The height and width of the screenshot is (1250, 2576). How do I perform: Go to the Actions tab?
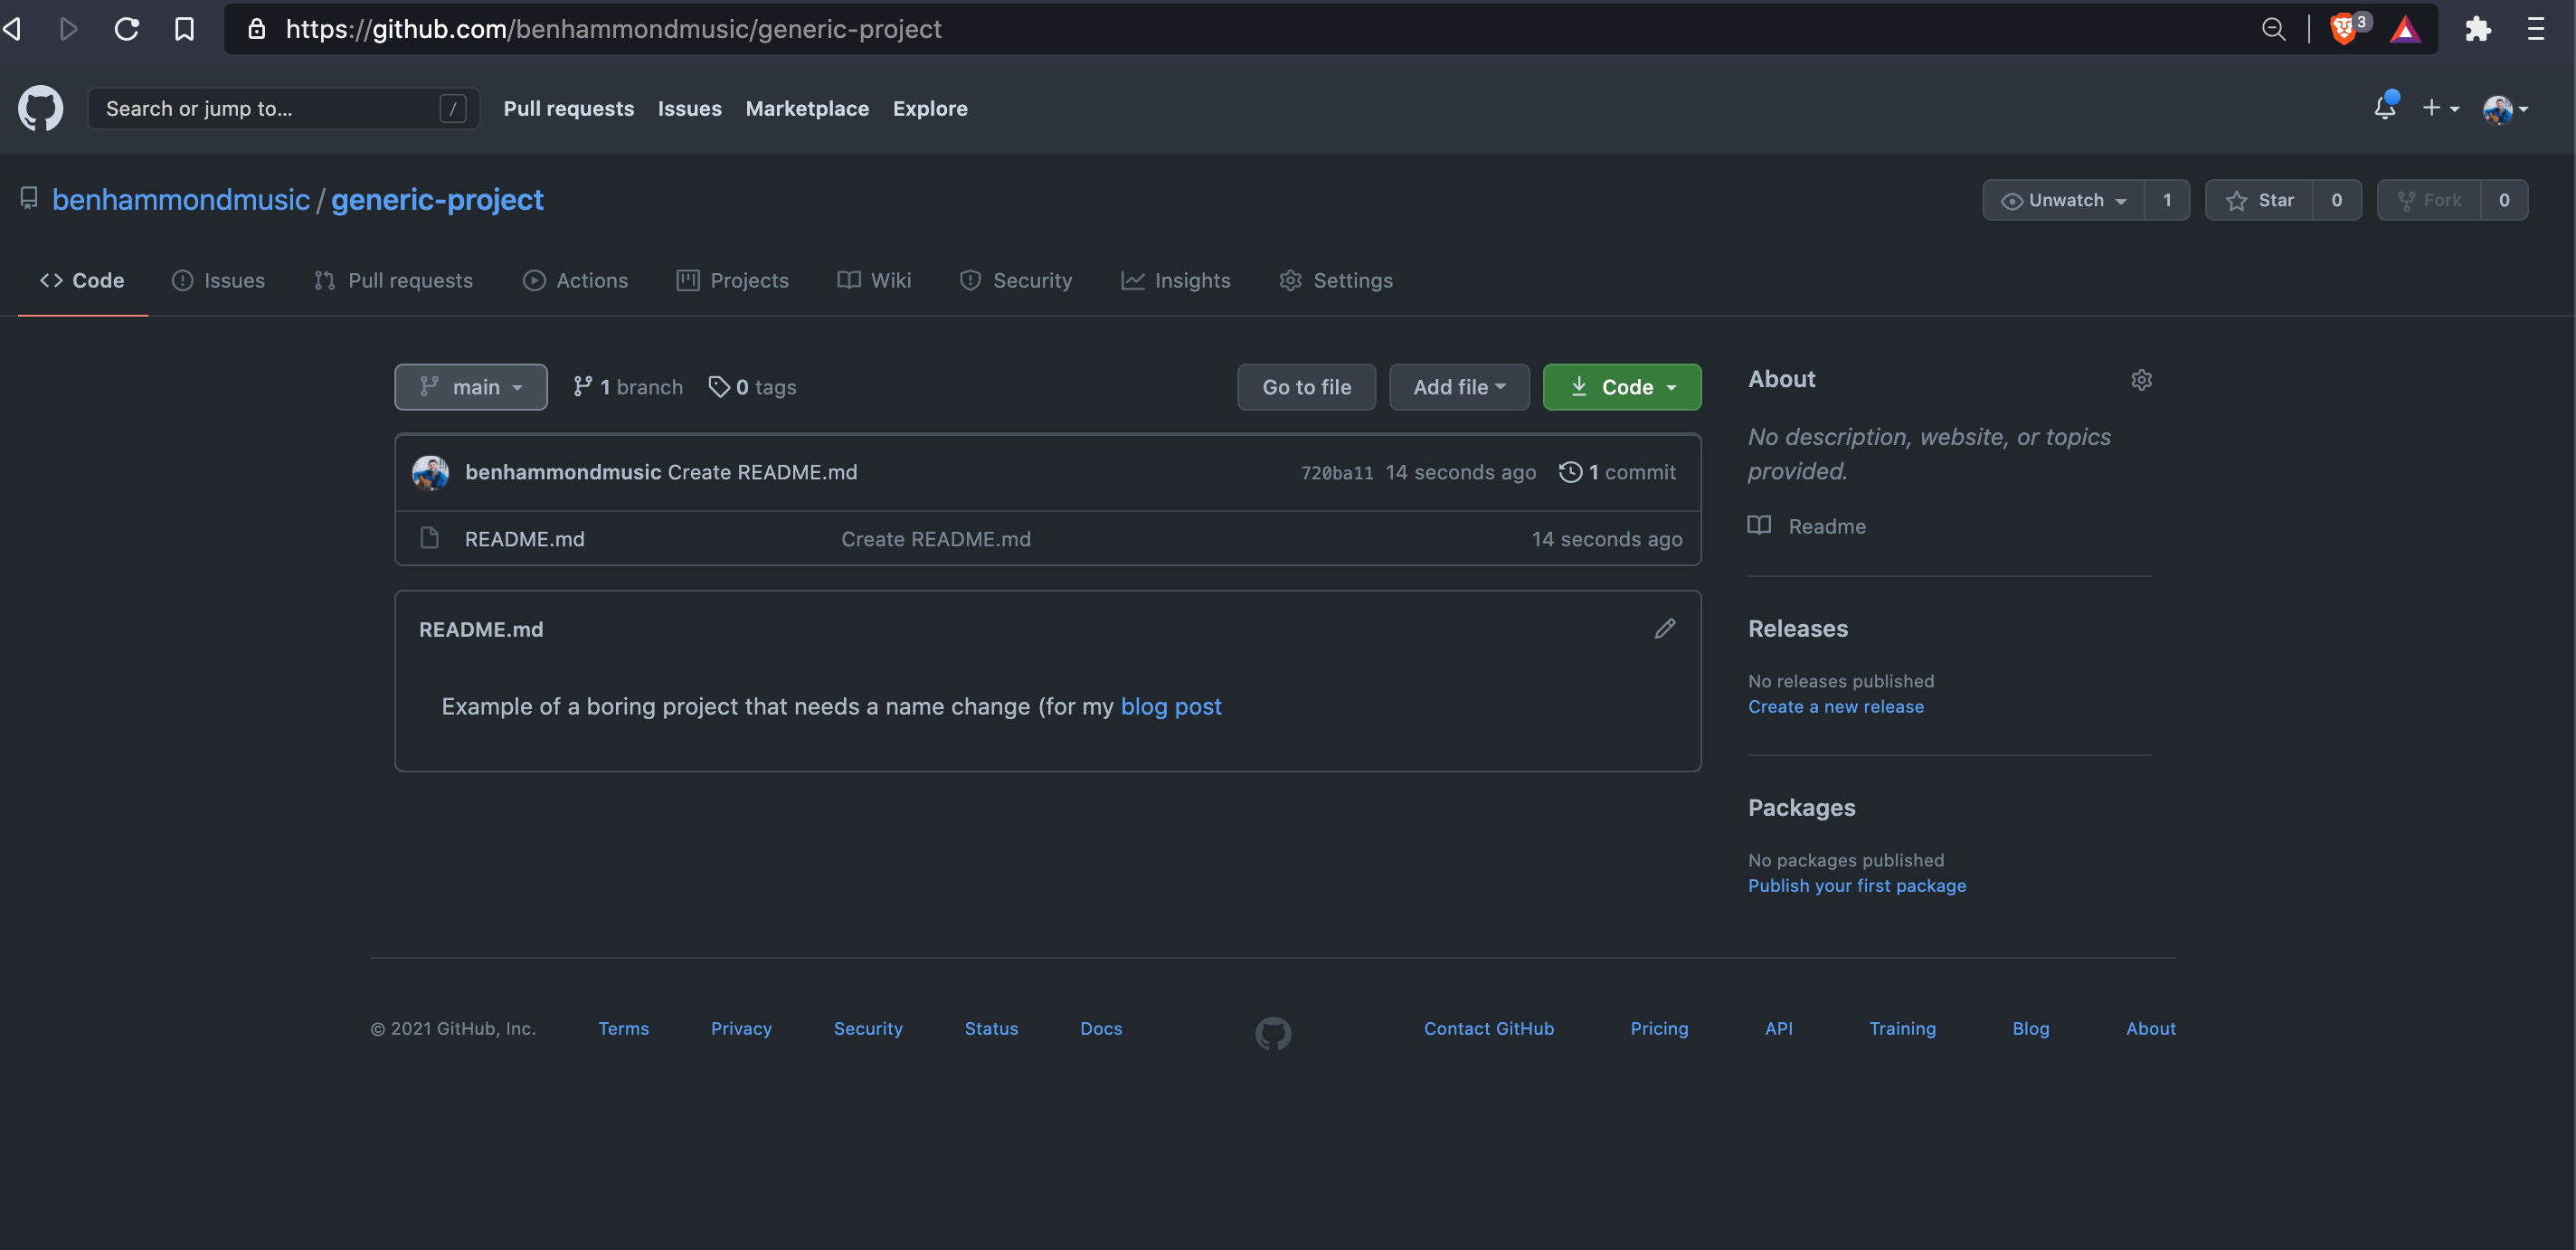coord(576,280)
